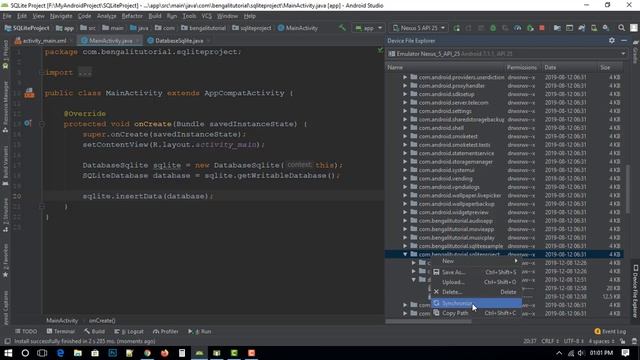Click the related XML file gutter icon
The image size is (640, 360).
pyautogui.click(x=29, y=93)
